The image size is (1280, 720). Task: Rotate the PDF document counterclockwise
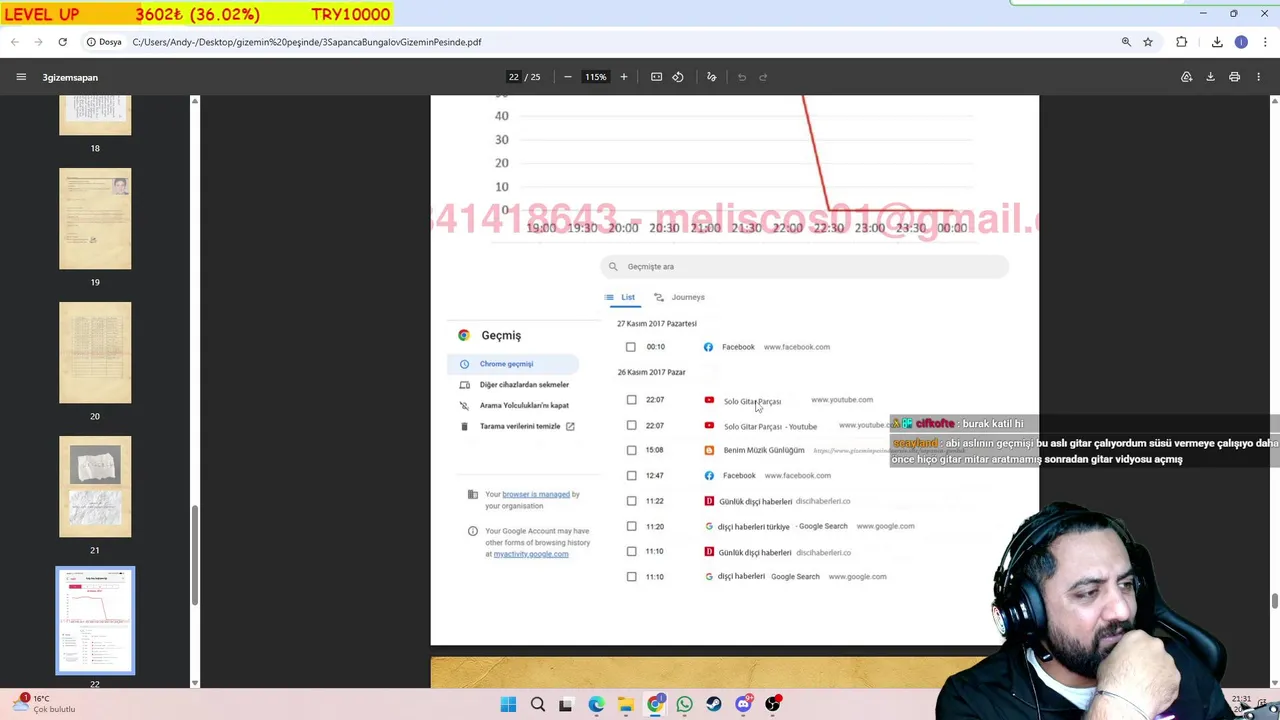678,77
